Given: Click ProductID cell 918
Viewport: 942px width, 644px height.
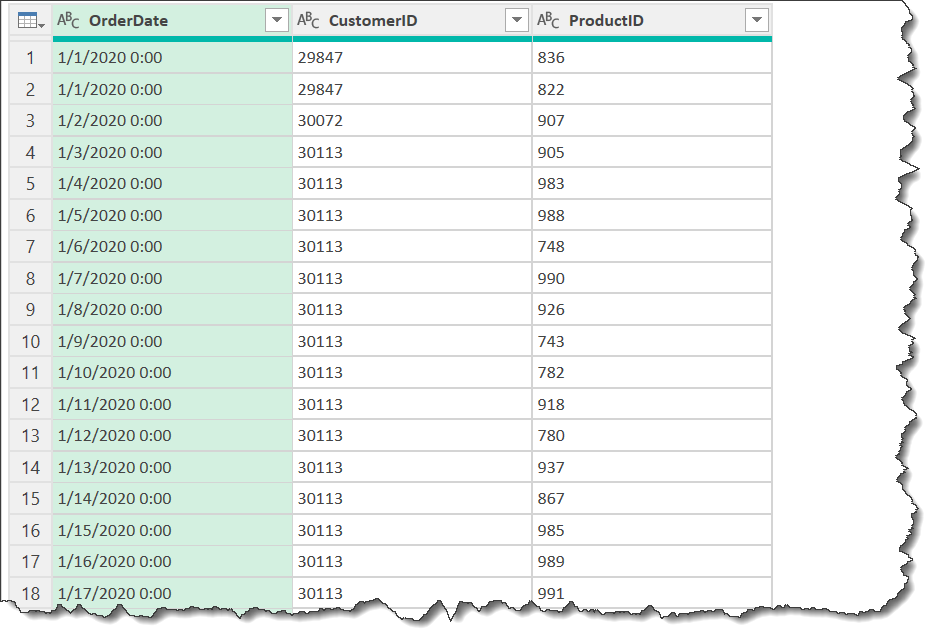Looking at the screenshot, I should pyautogui.click(x=652, y=405).
